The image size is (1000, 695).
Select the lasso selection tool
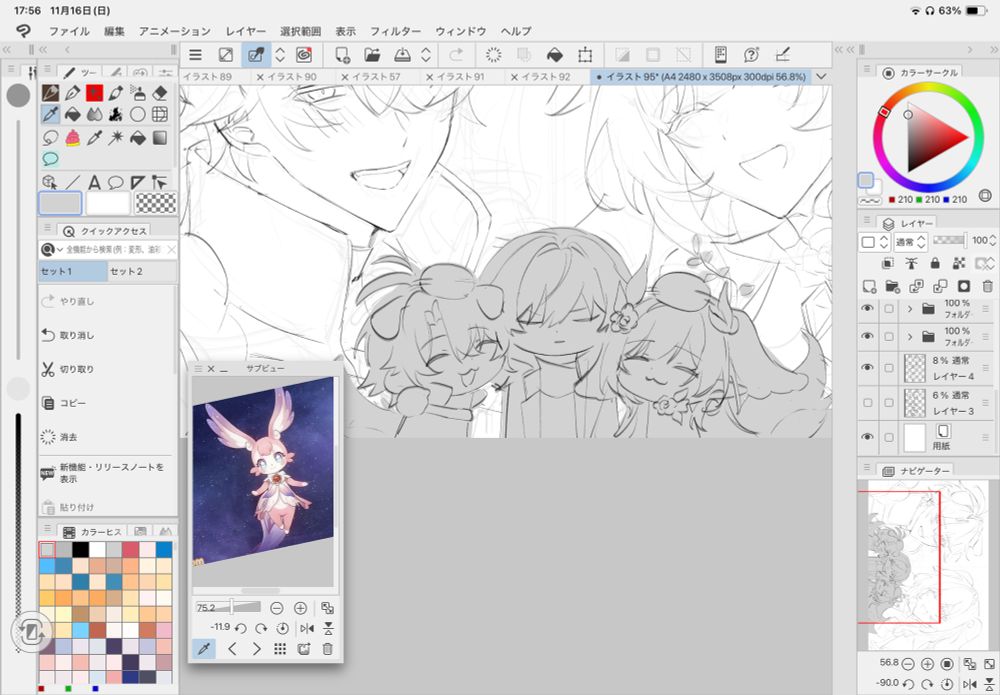click(50, 137)
